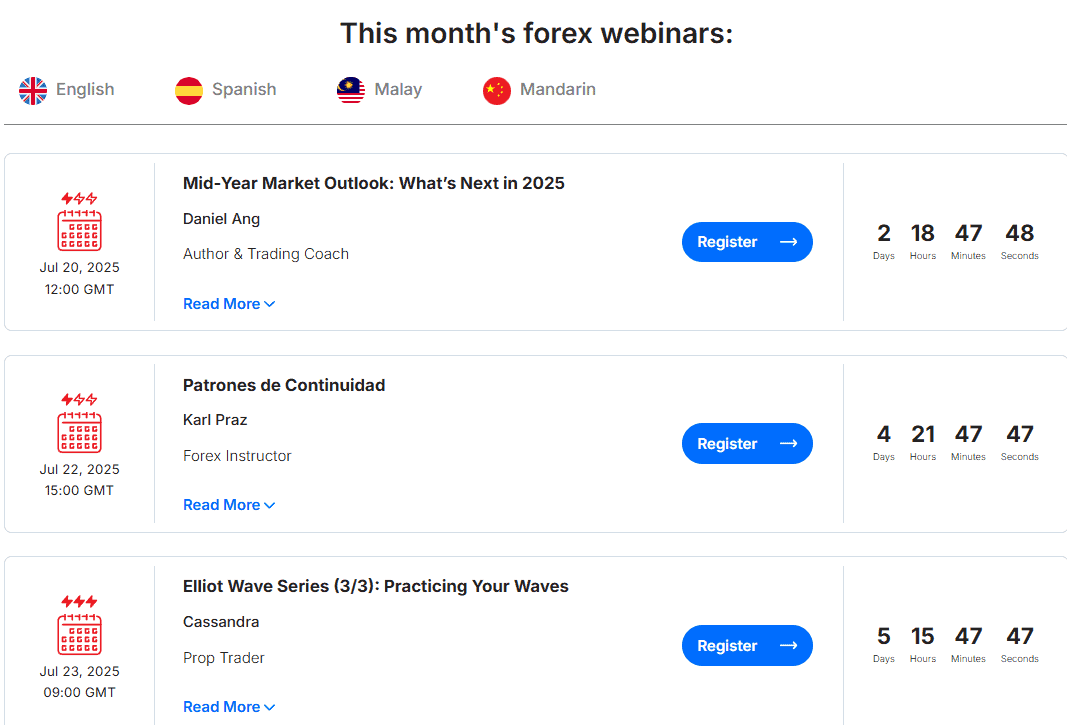
Task: Expand Read More under Elliot Wave Series
Action: 229,706
